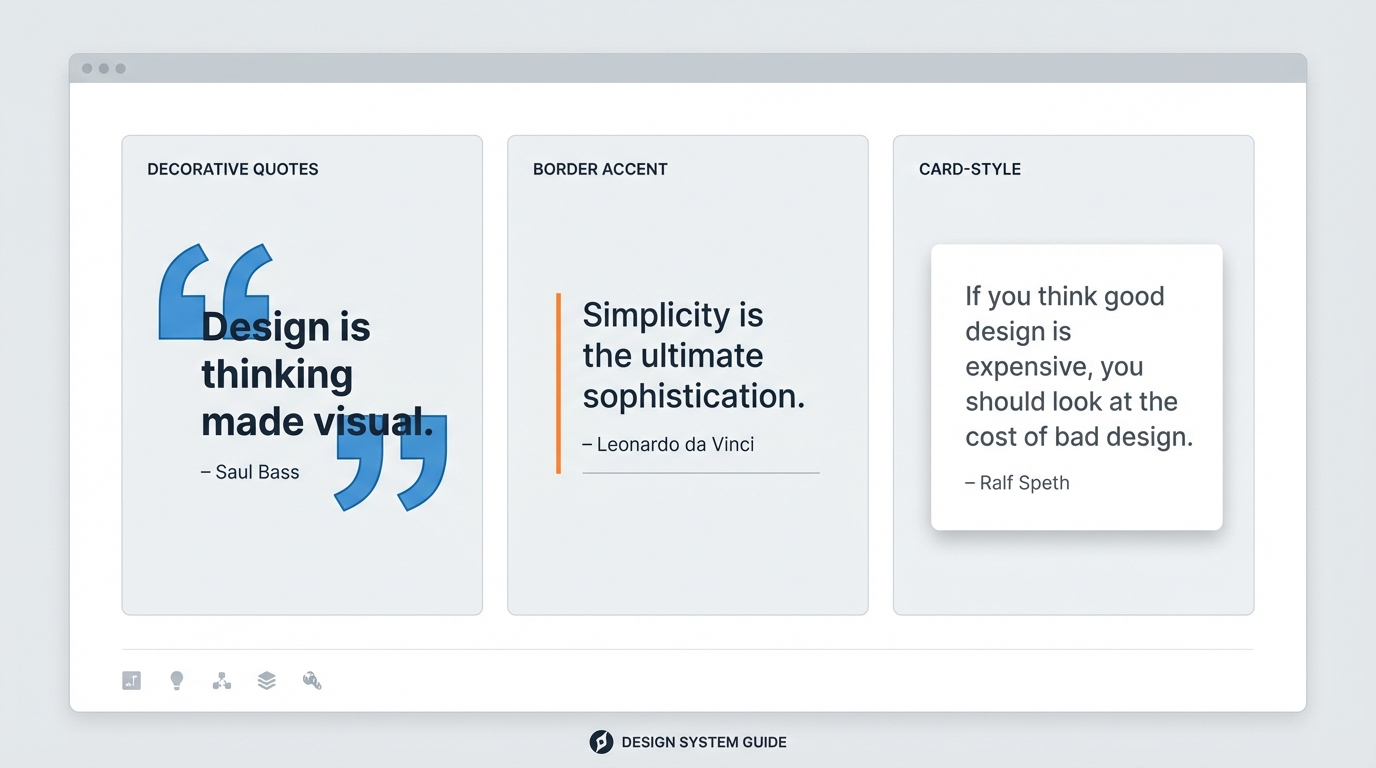Click the traffic-light dots in the window bar
This screenshot has width=1376, height=768.
tap(104, 68)
